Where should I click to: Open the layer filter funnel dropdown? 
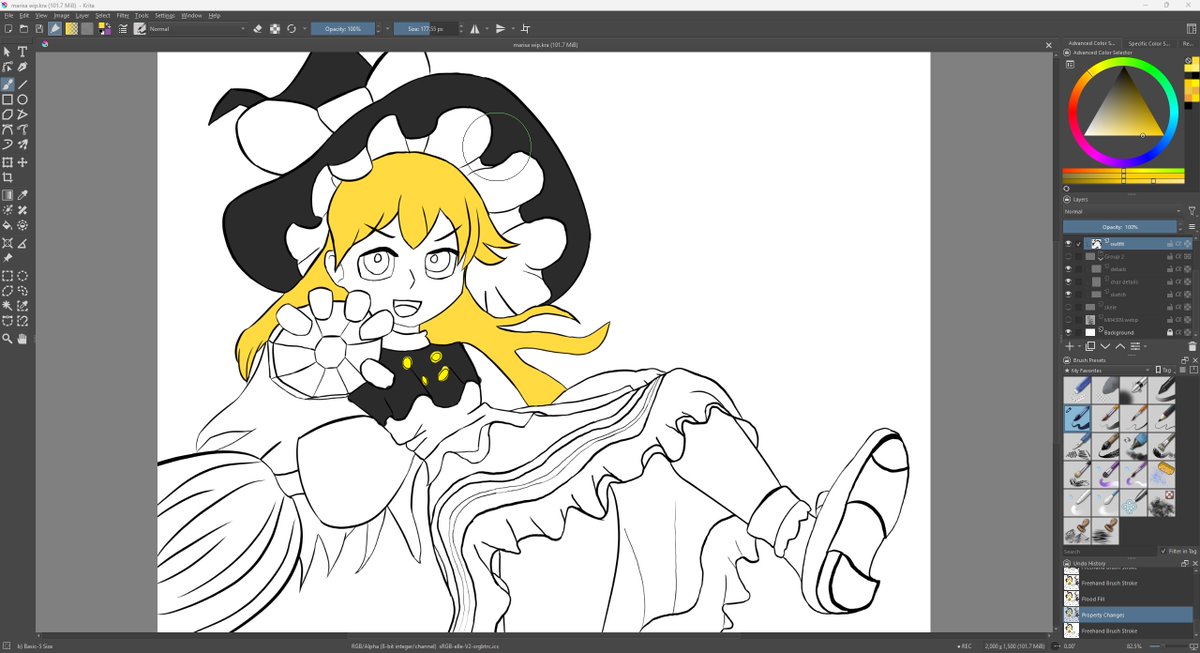pyautogui.click(x=1192, y=211)
